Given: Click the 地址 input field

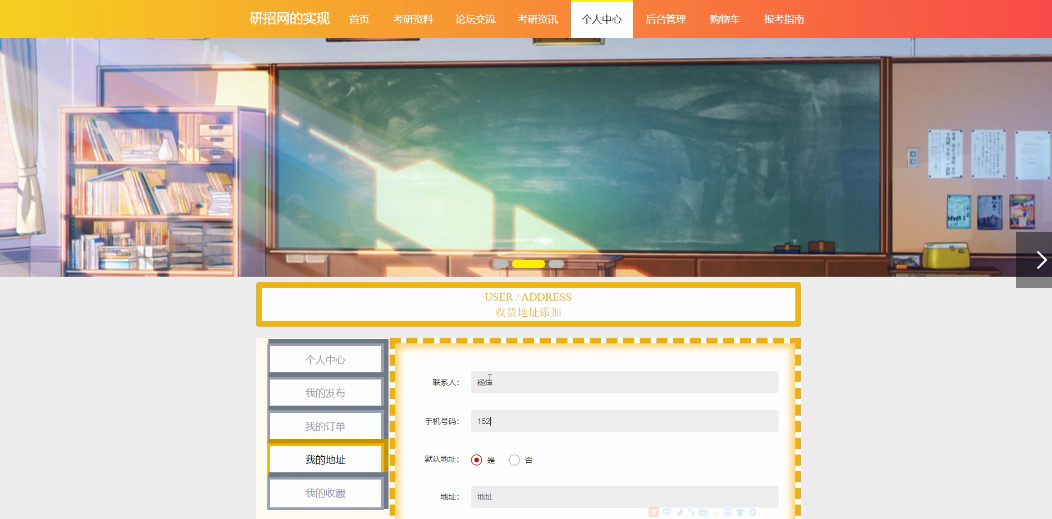Looking at the screenshot, I should (625, 497).
